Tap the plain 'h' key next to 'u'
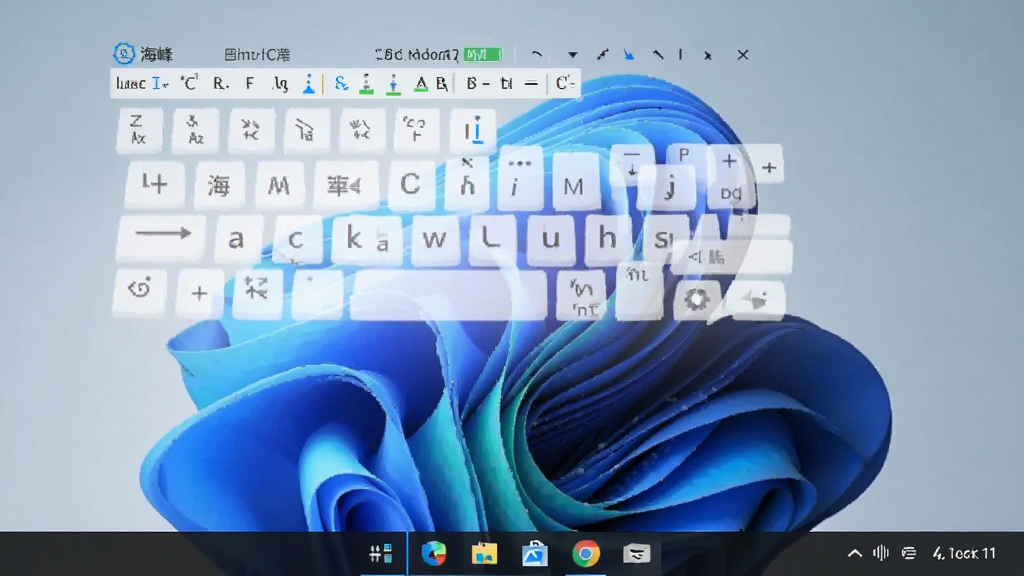This screenshot has height=576, width=1024. [607, 238]
